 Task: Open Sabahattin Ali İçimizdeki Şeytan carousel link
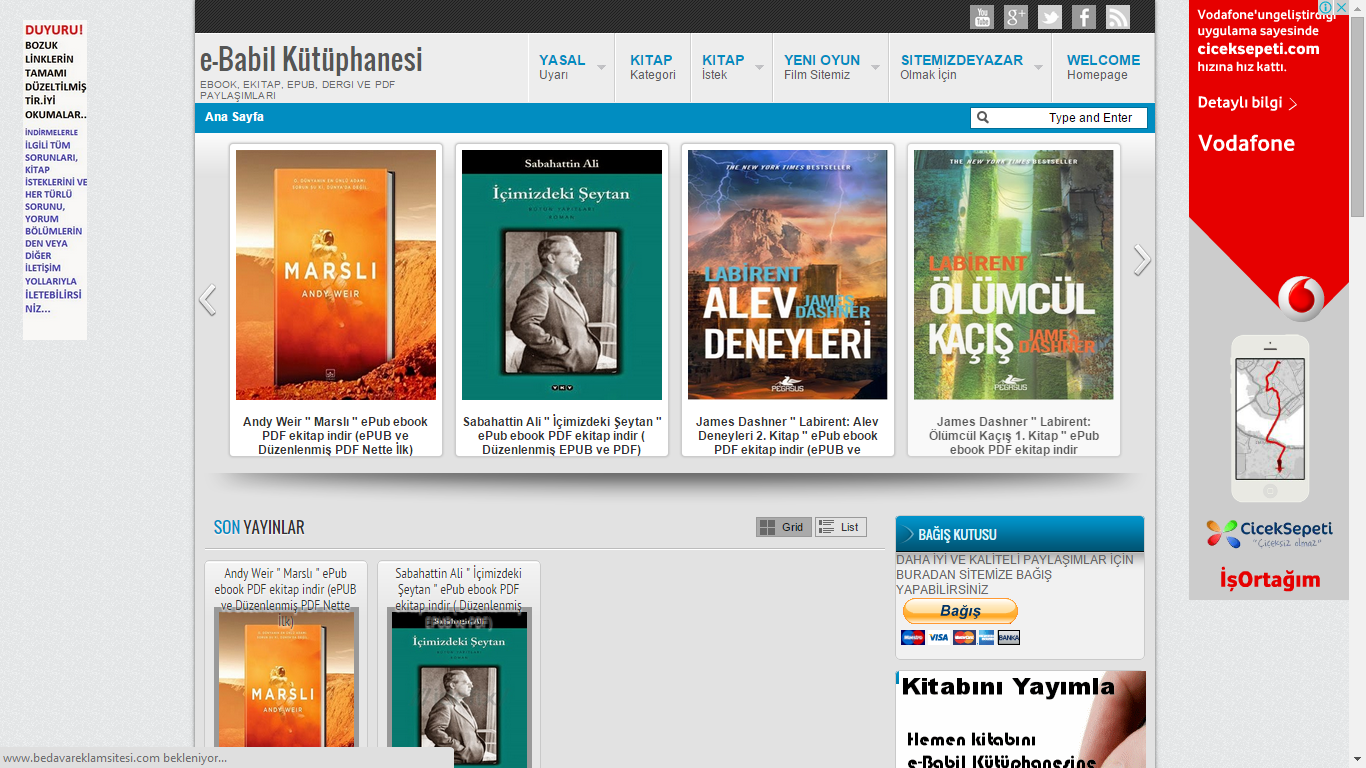point(561,436)
